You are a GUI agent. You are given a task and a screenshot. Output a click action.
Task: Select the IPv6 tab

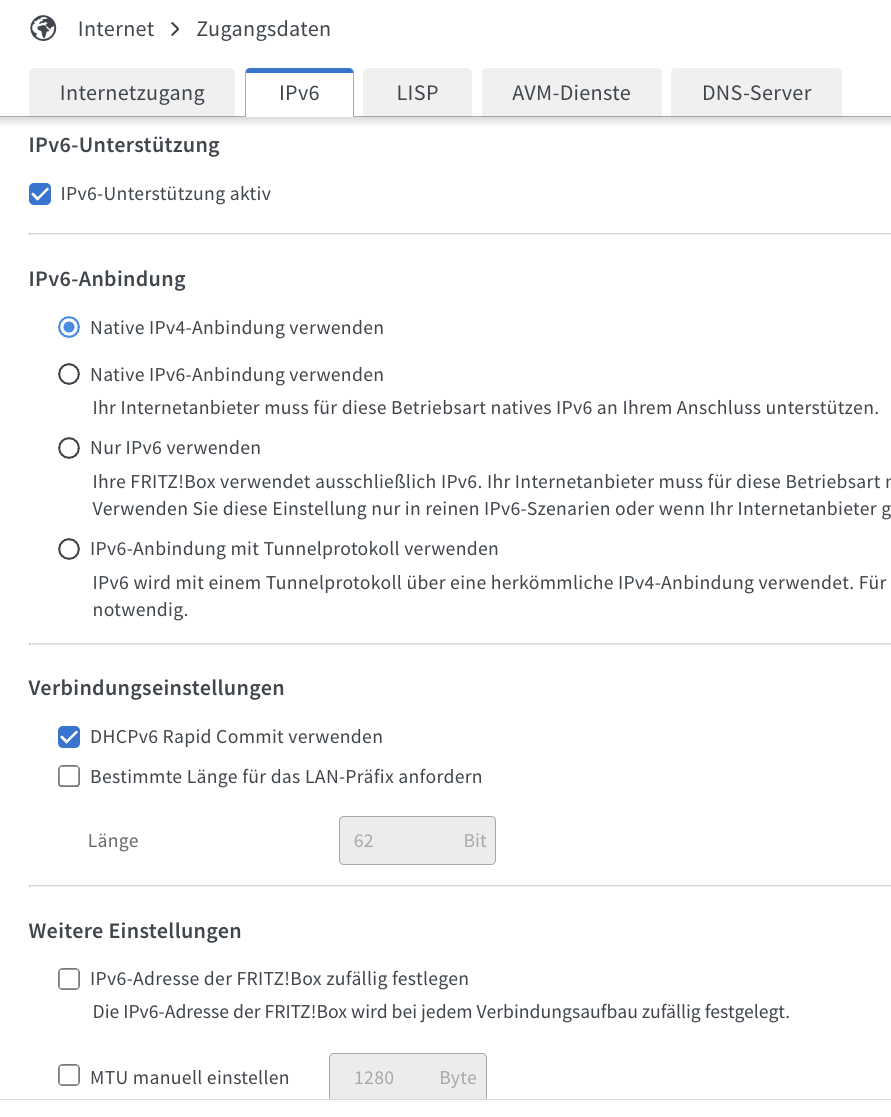(299, 93)
